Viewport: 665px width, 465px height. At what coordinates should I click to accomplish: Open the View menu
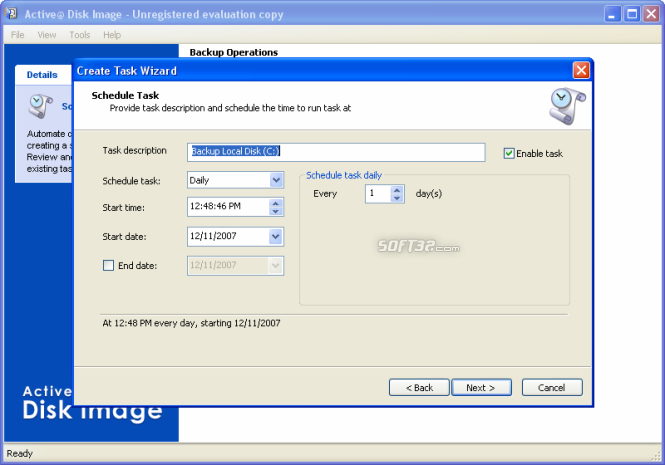click(x=47, y=35)
